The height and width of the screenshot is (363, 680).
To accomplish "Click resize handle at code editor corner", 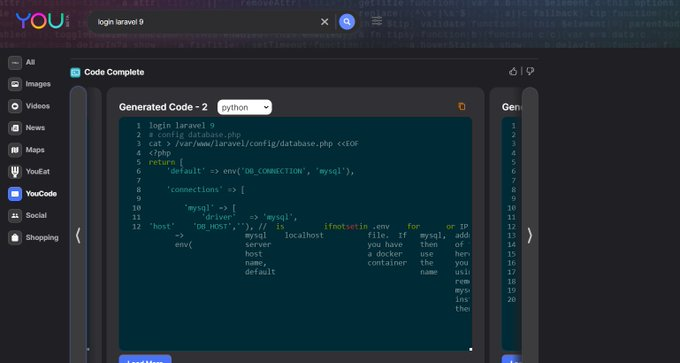I will point(471,349).
